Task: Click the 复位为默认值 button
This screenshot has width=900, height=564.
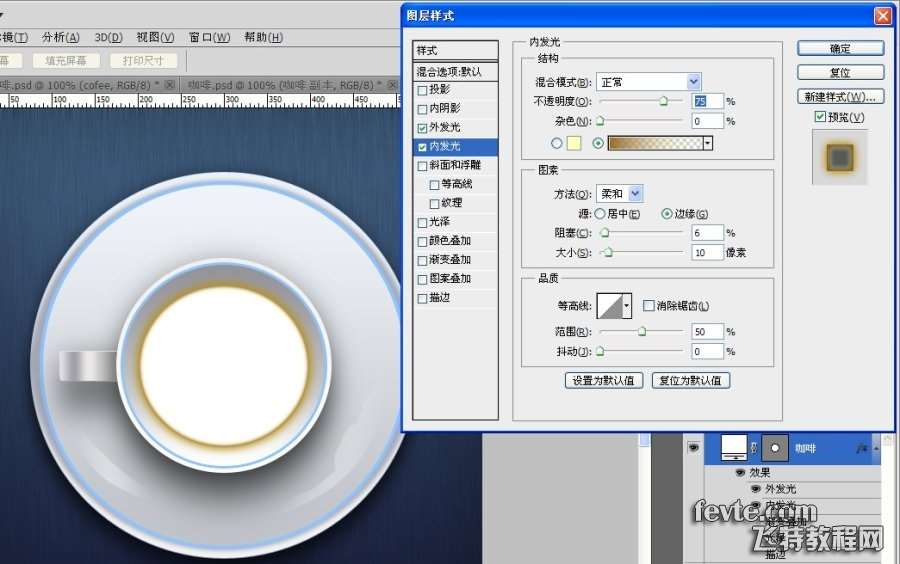Action: click(690, 380)
